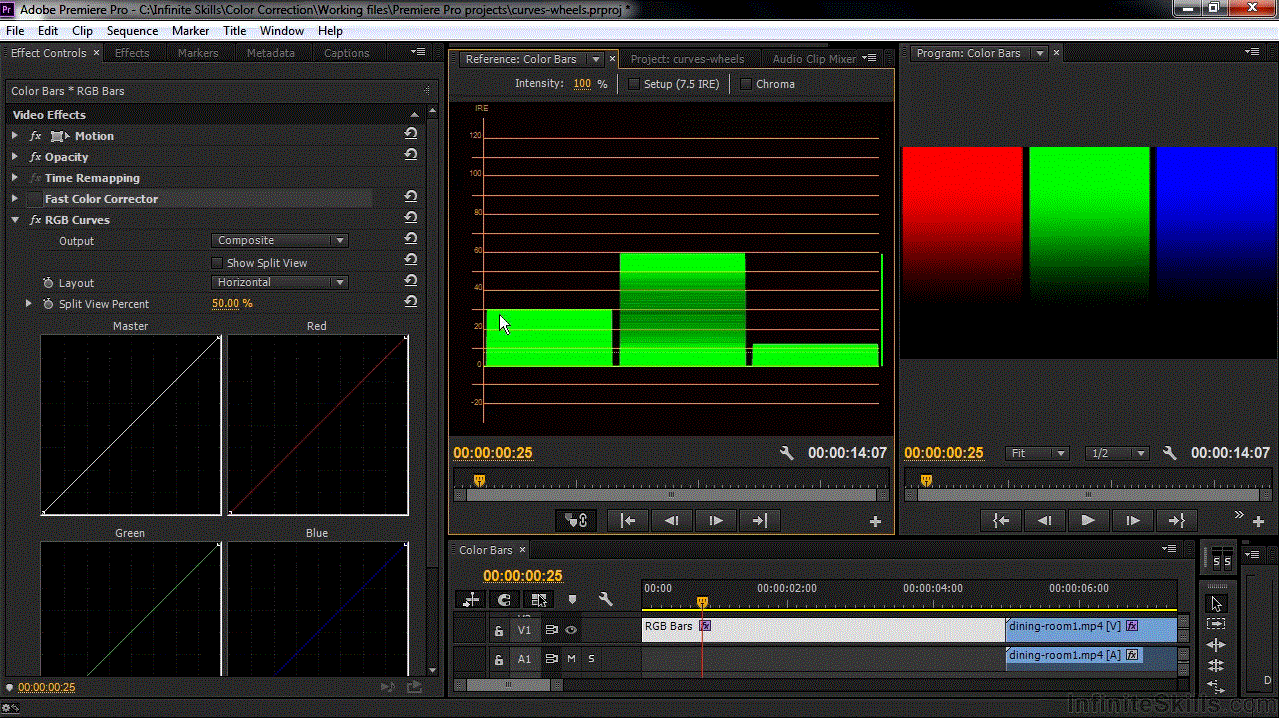Open the Marker menu
This screenshot has height=718, width=1279.
pyautogui.click(x=190, y=31)
